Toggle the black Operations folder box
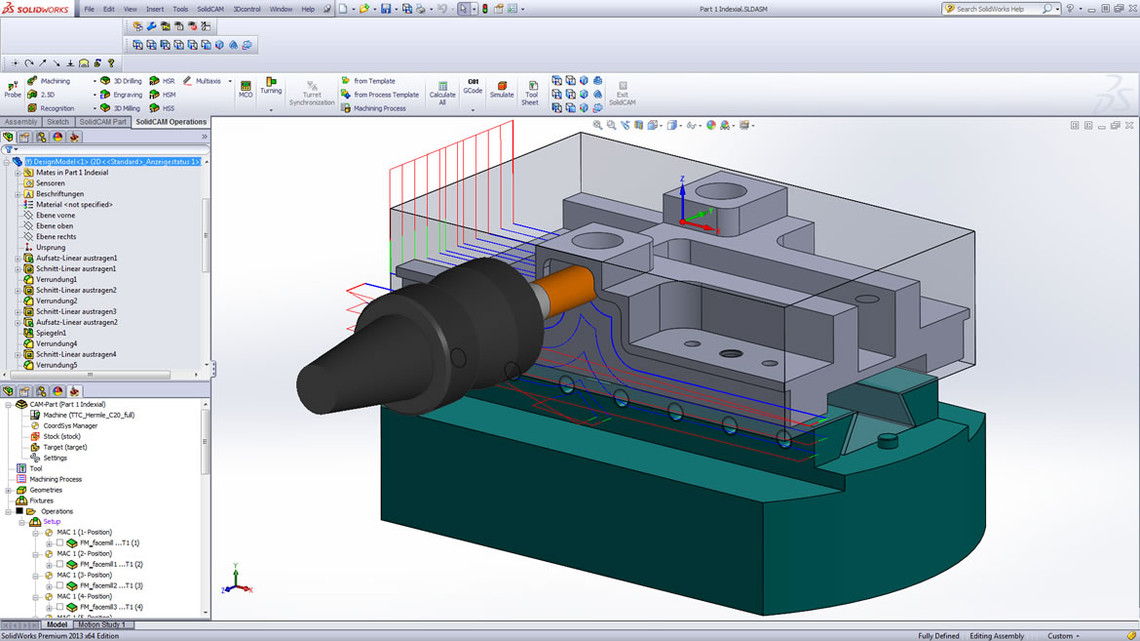The width and height of the screenshot is (1140, 641). (20, 511)
